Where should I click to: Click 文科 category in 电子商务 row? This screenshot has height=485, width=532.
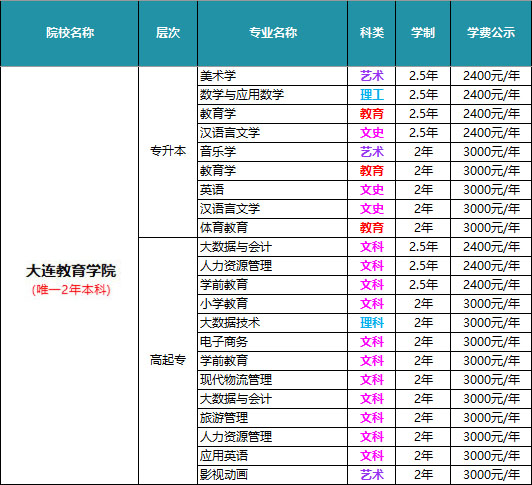tap(372, 341)
